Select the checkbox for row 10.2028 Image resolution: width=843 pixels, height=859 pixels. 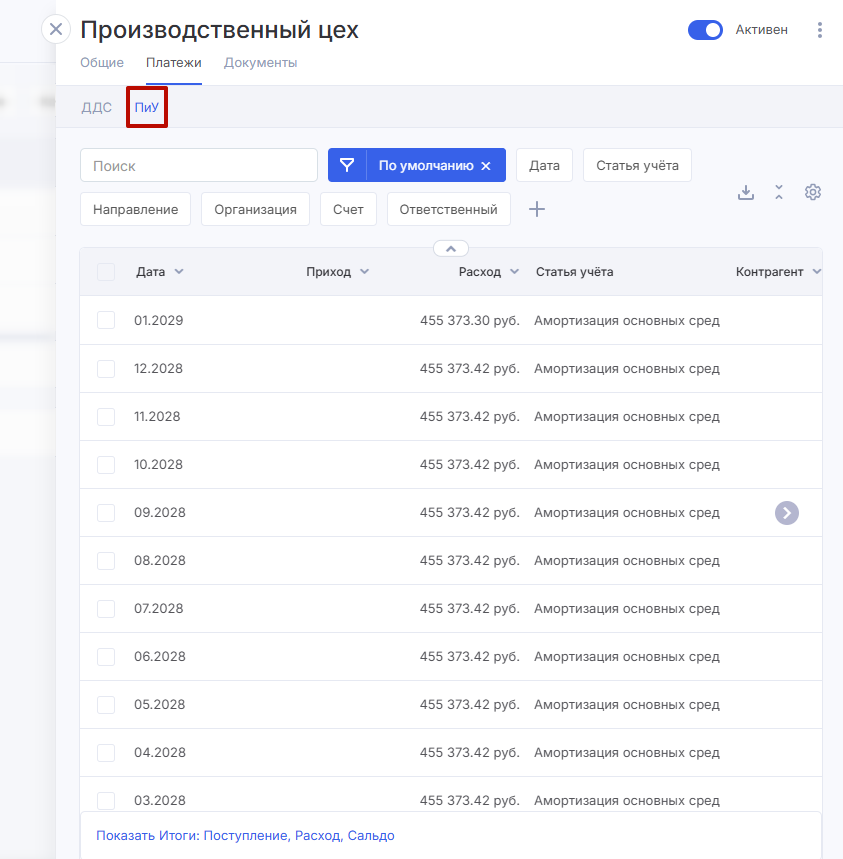[x=106, y=465]
